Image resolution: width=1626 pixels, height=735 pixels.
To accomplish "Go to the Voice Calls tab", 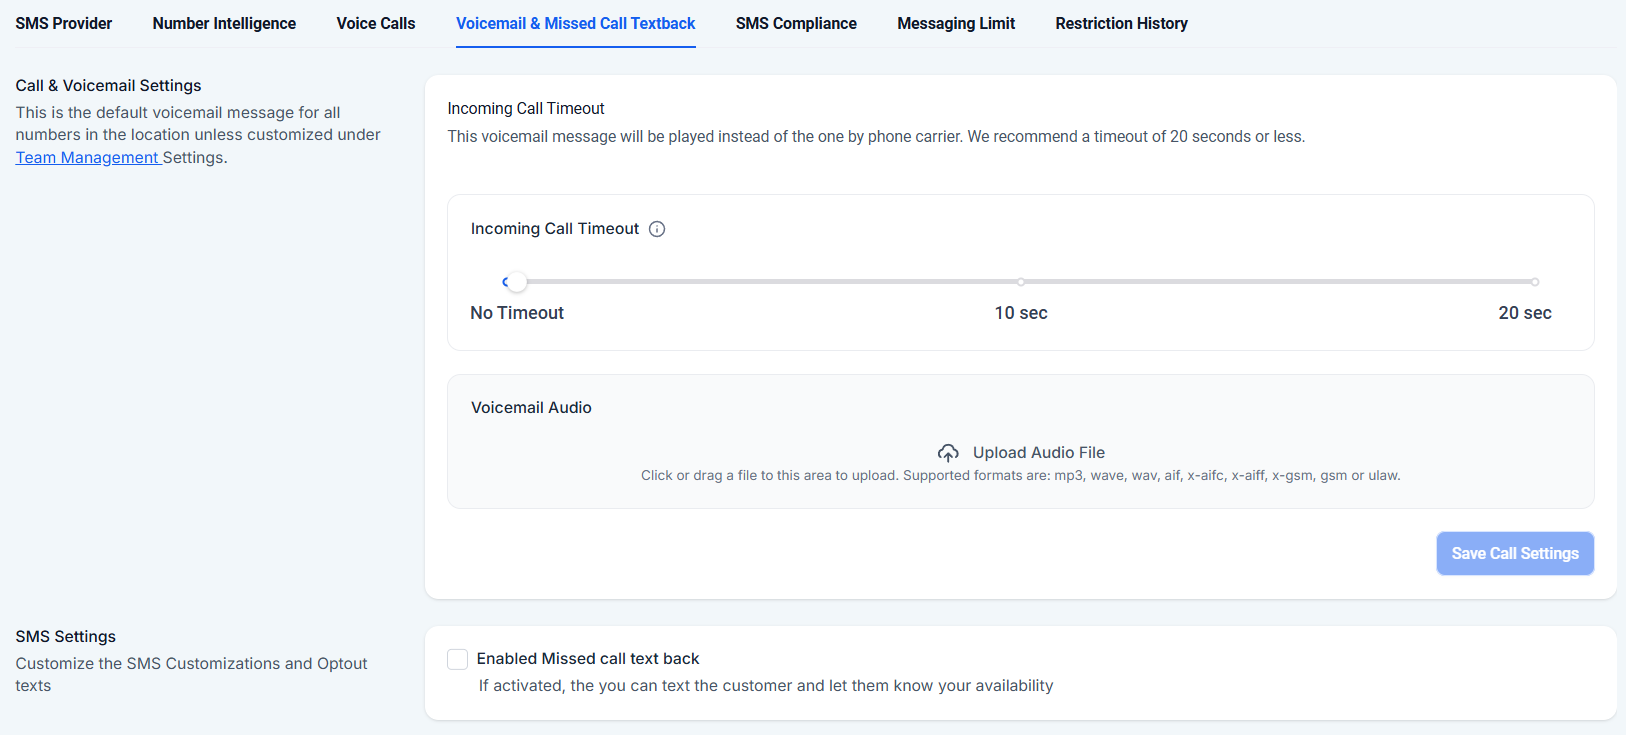I will click(376, 23).
